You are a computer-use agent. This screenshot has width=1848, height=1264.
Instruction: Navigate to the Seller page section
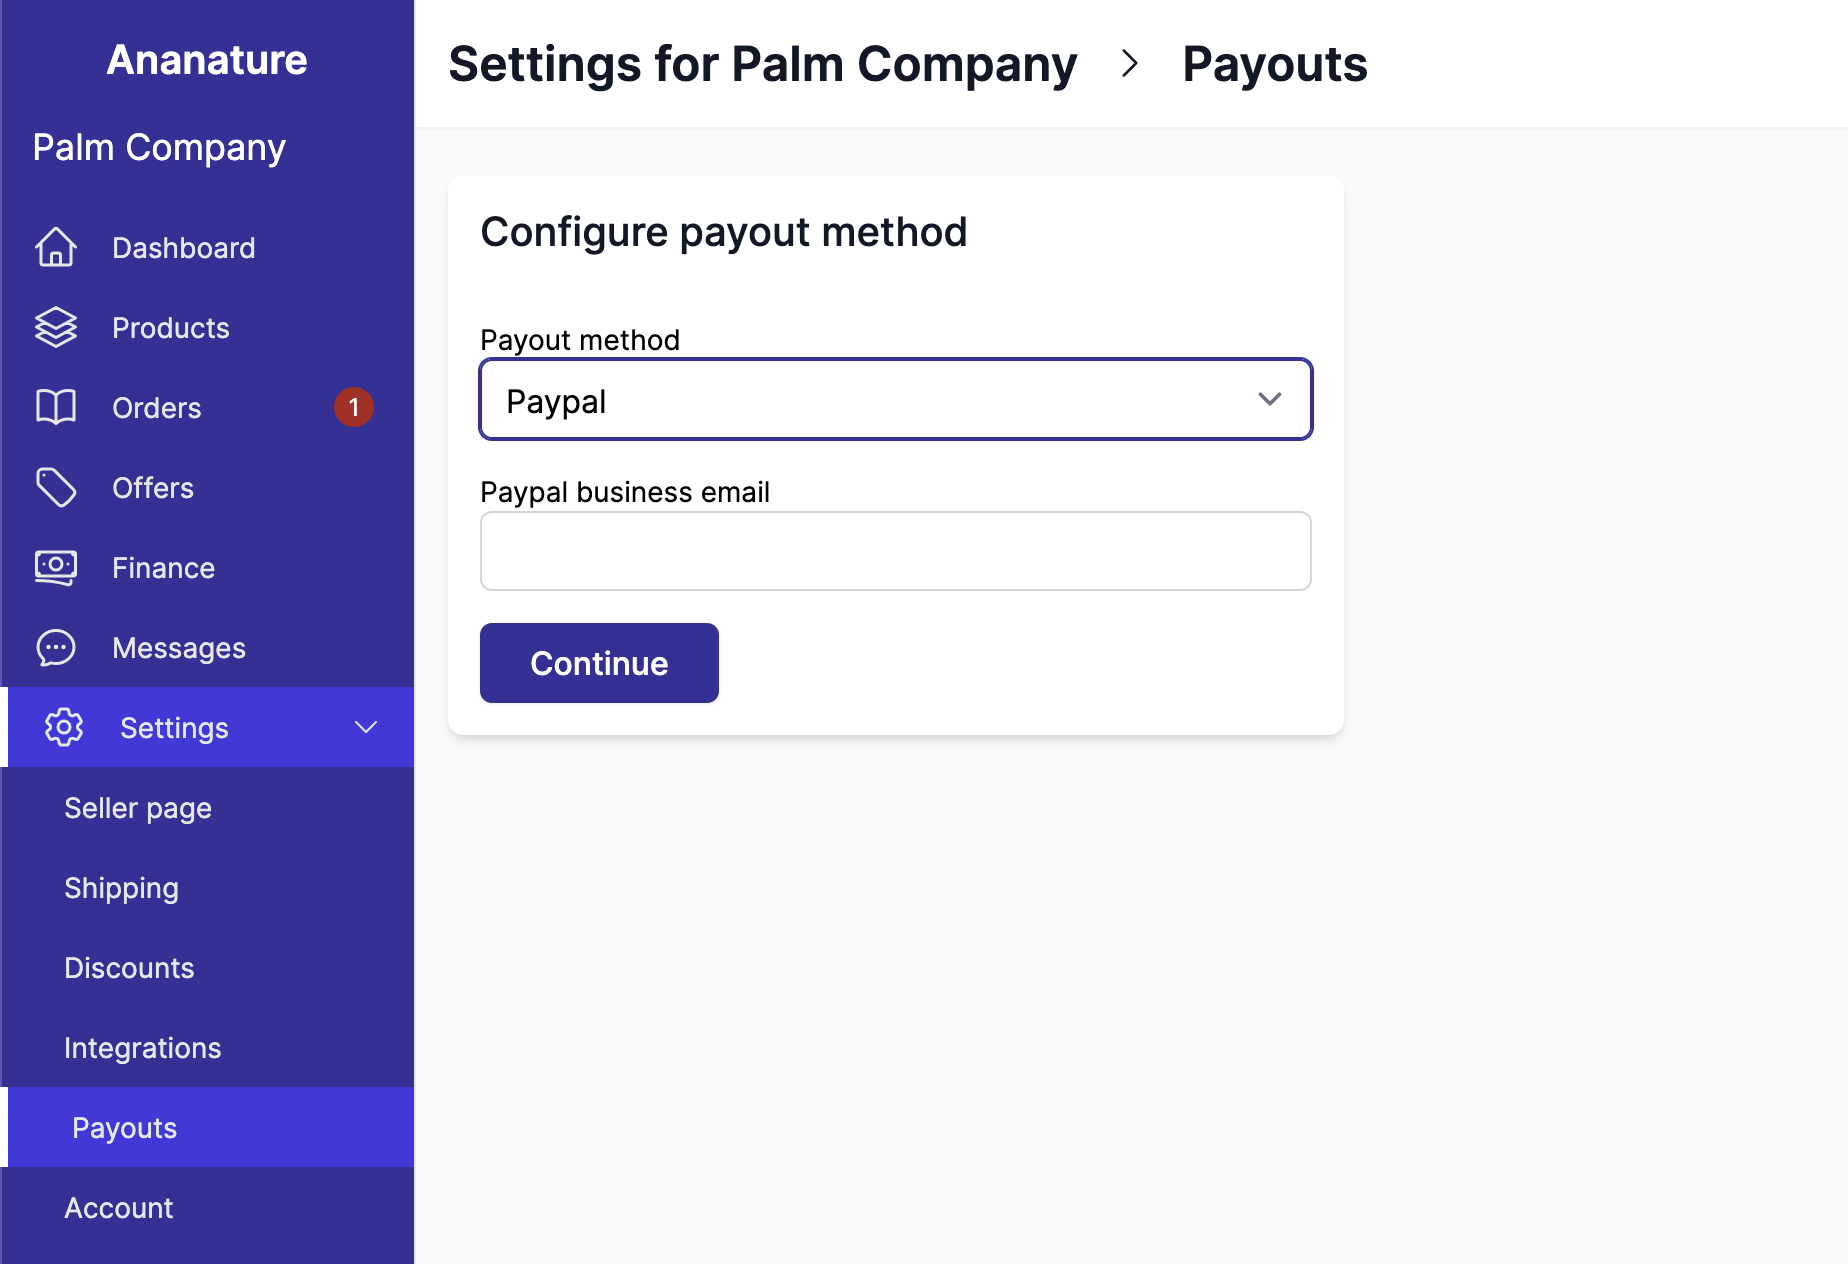138,807
